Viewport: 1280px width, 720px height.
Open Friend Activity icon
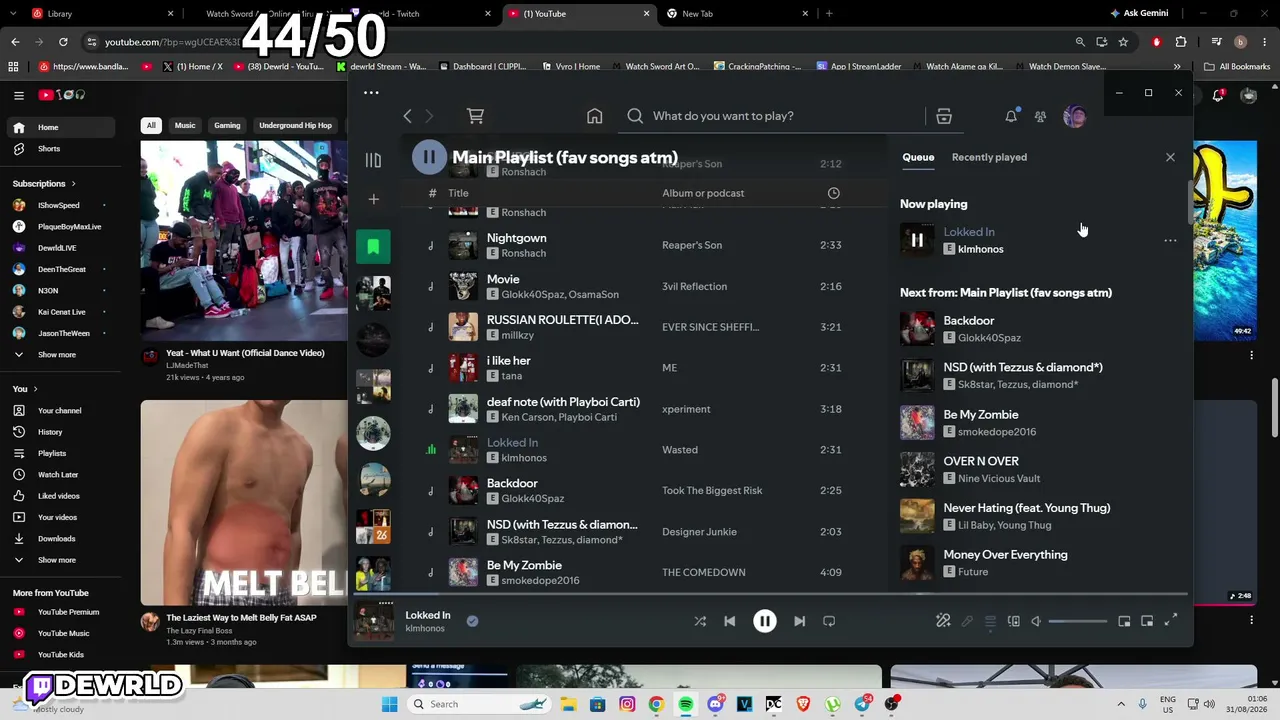[x=1040, y=116]
